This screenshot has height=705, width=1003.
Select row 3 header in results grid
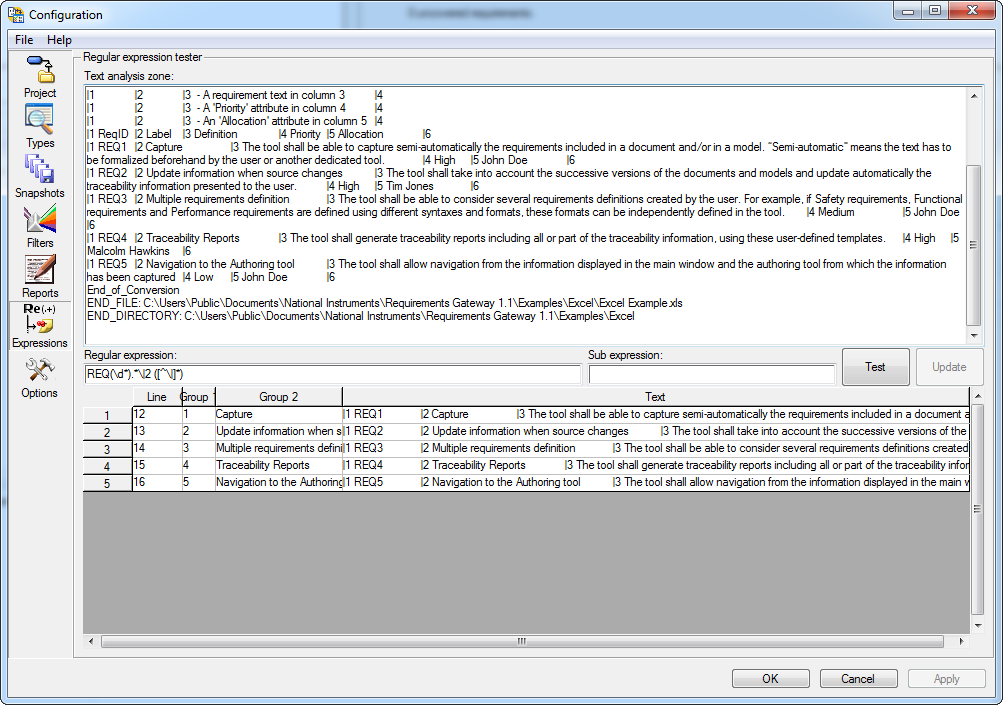[x=107, y=449]
